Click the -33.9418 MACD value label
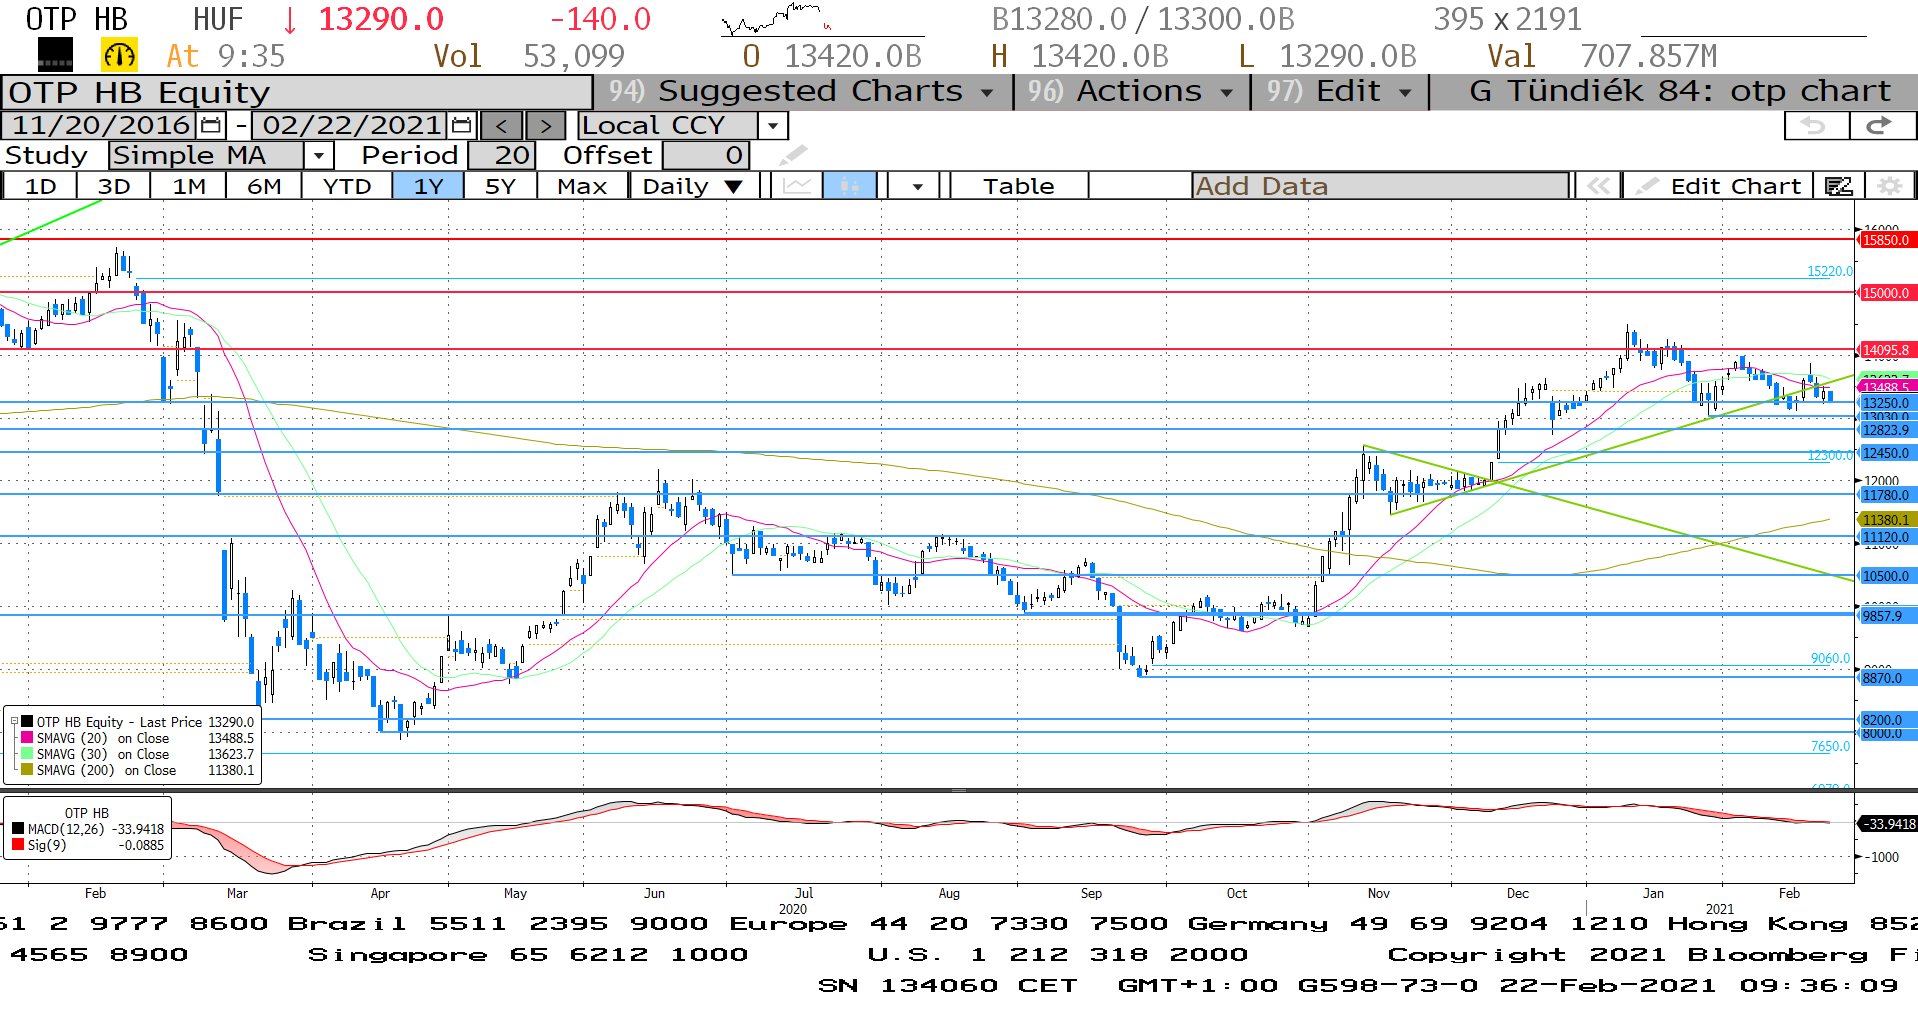1918x1025 pixels. 1887,824
